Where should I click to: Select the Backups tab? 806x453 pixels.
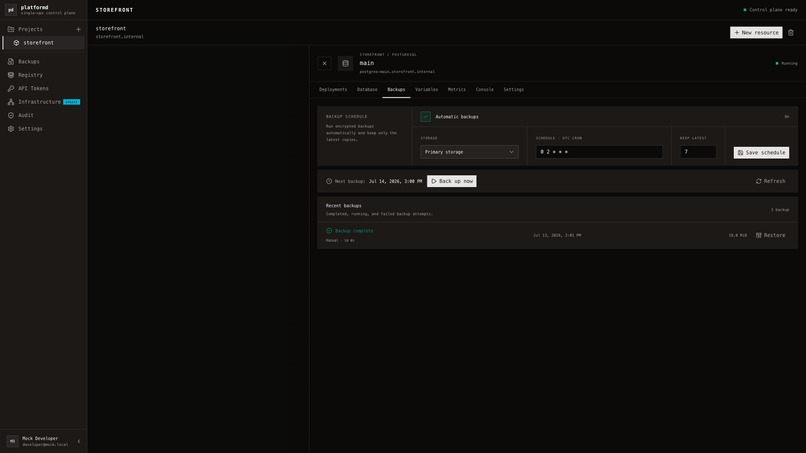396,89
